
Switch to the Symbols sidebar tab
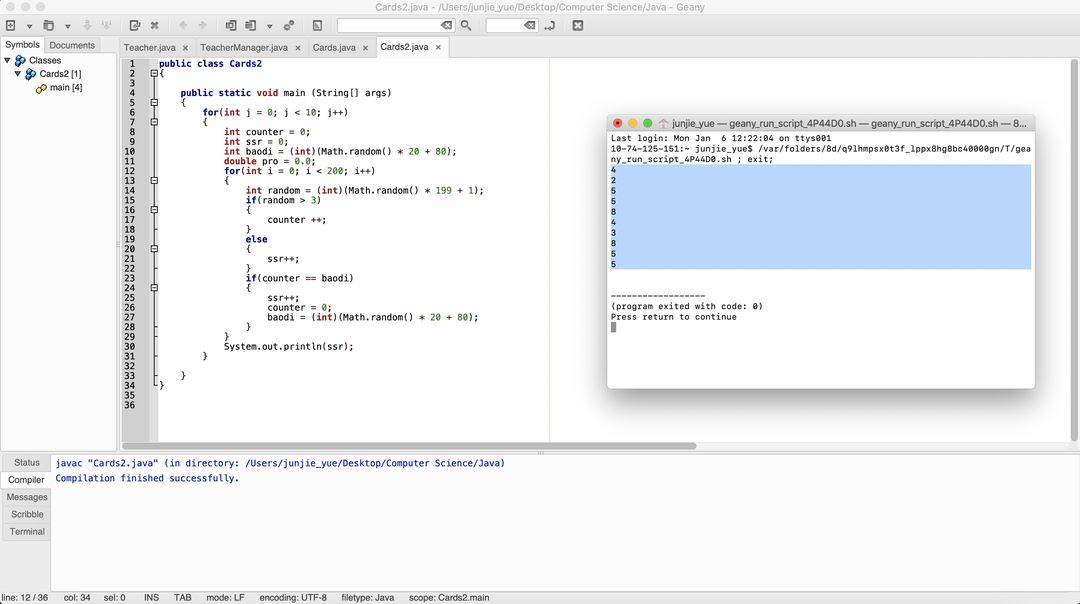click(22, 45)
